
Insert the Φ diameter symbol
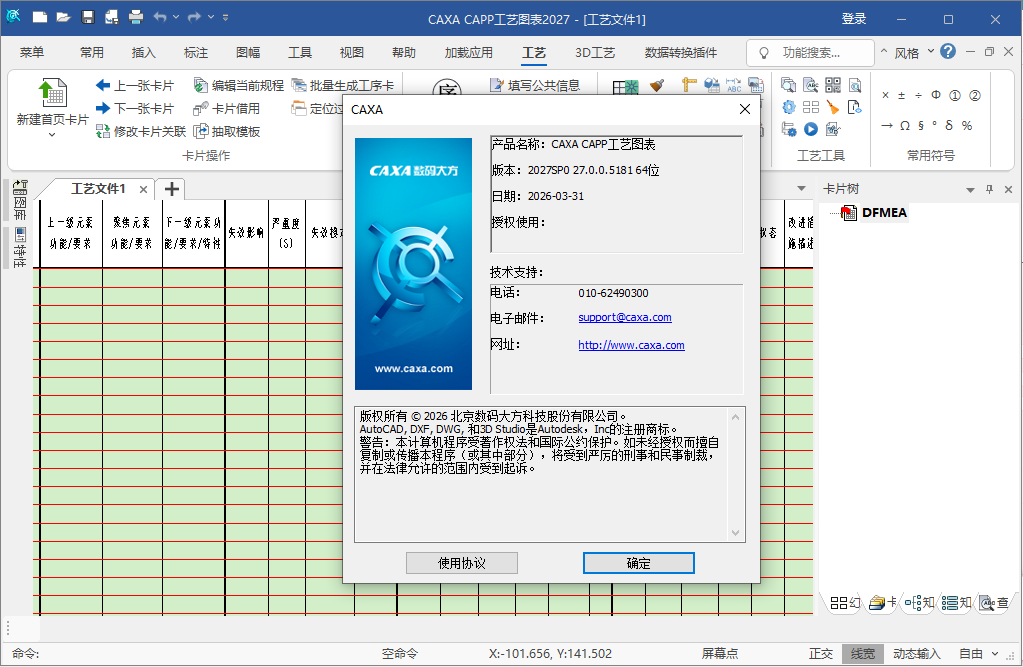[936, 95]
